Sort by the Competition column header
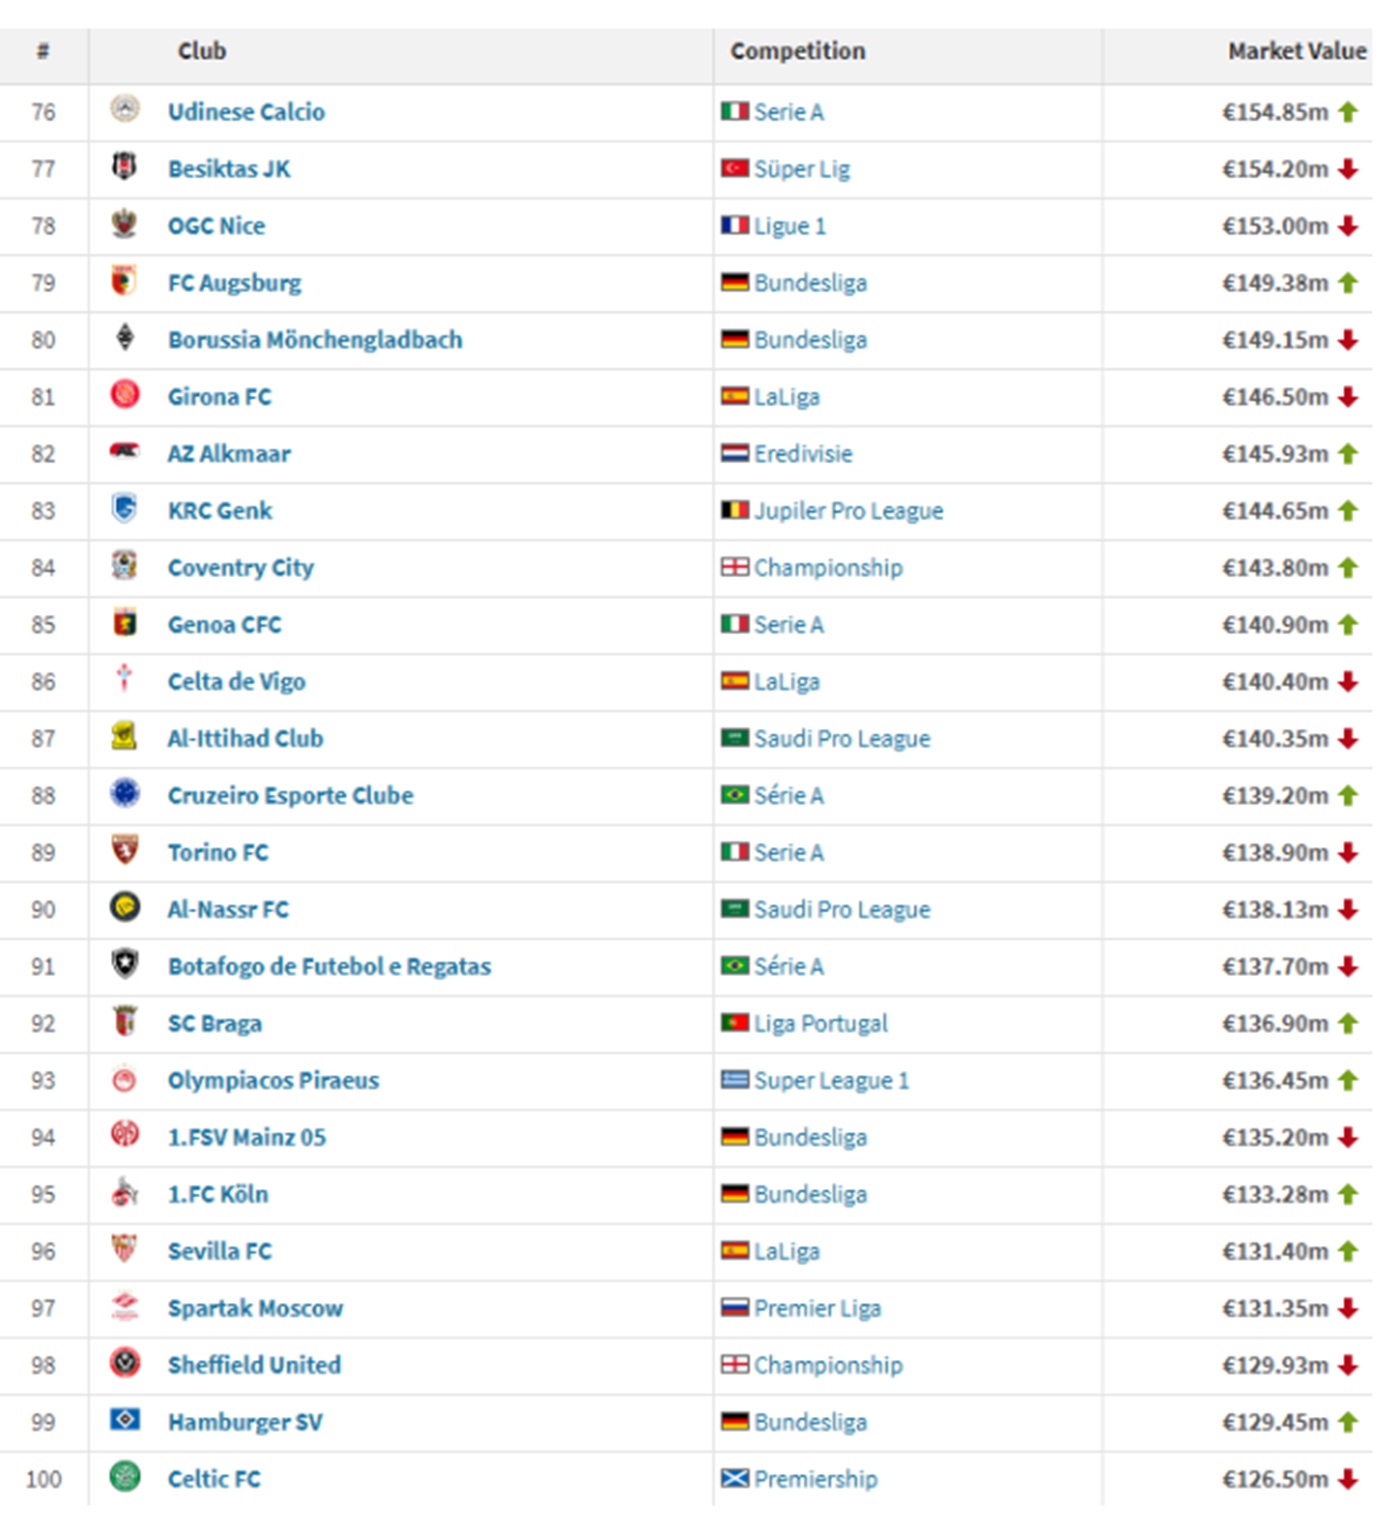1390x1523 pixels. pyautogui.click(x=797, y=51)
